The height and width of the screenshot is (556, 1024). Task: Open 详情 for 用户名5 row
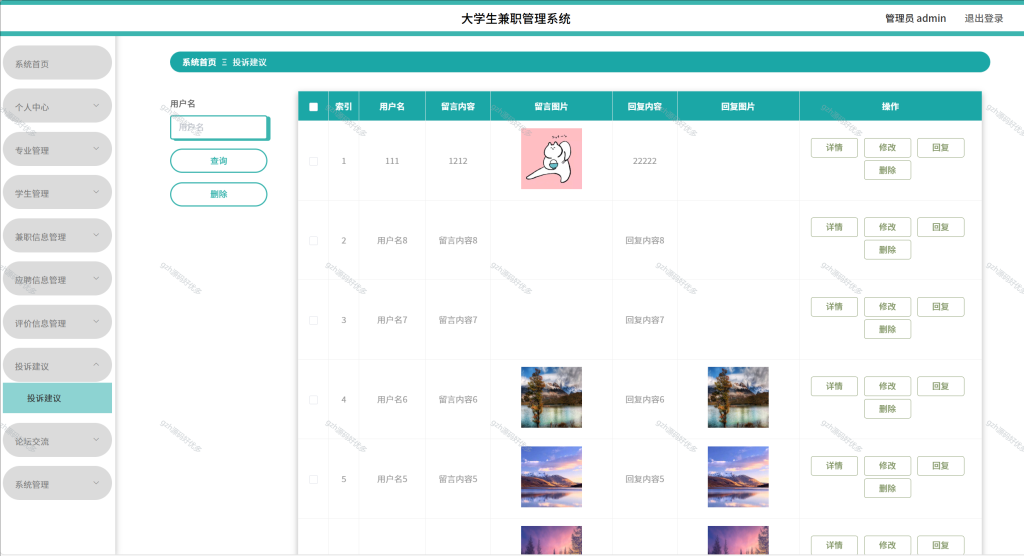coord(834,466)
